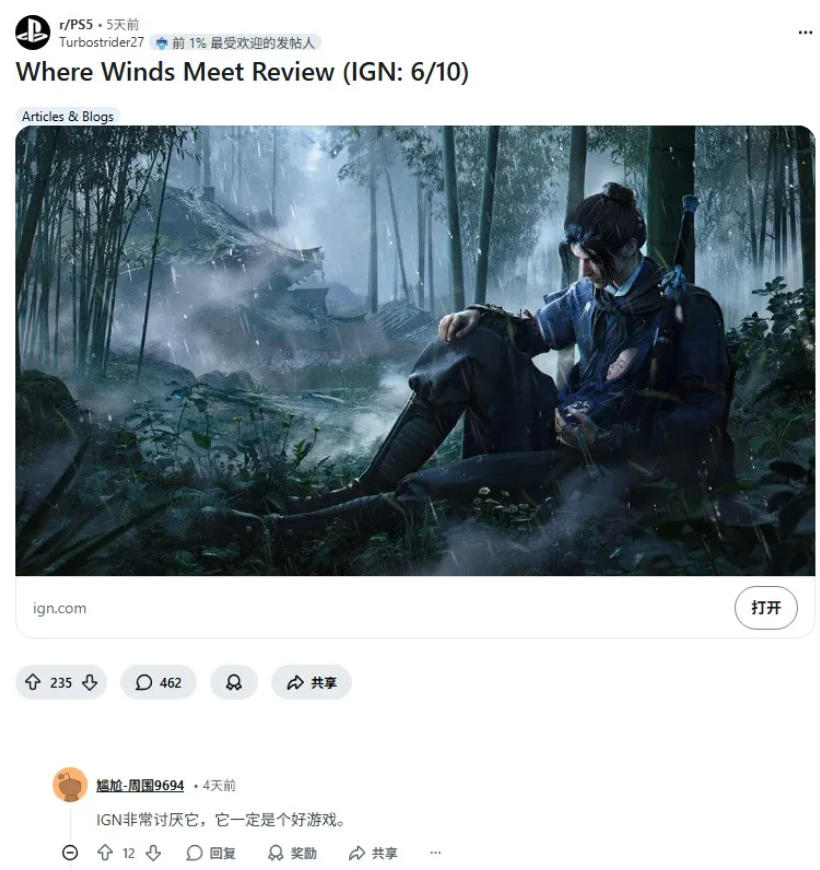The height and width of the screenshot is (870, 820).
Task: Open Turbostrider27's user profile
Action: (102, 43)
